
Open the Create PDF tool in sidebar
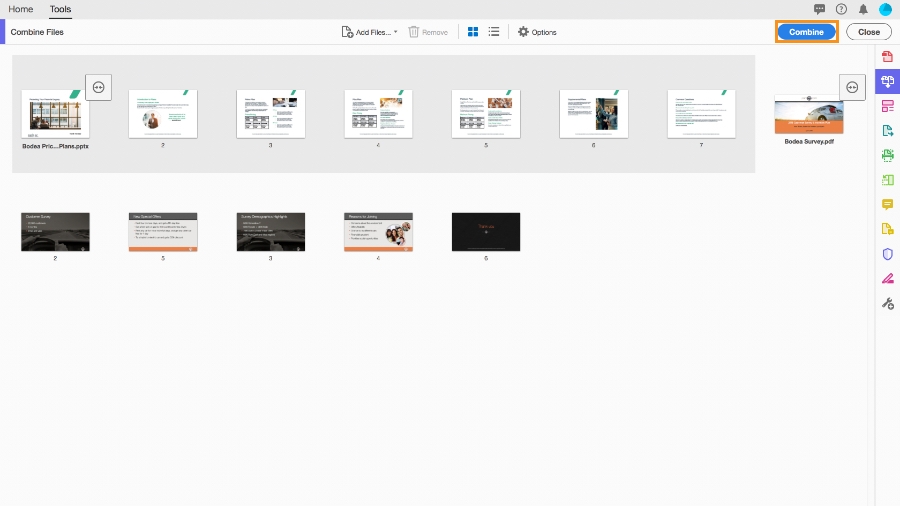[887, 56]
